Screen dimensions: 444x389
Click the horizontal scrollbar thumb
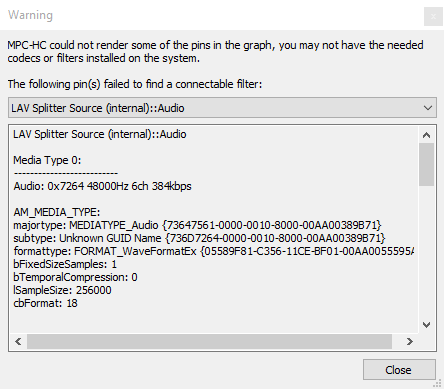coord(209,341)
